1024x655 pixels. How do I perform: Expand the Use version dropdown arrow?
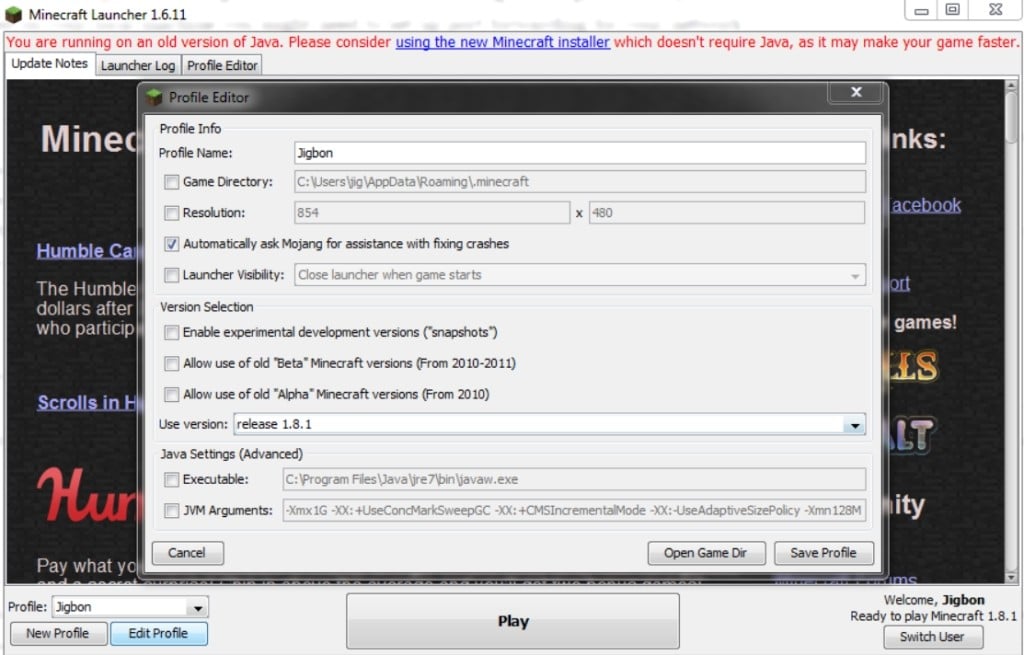point(854,425)
